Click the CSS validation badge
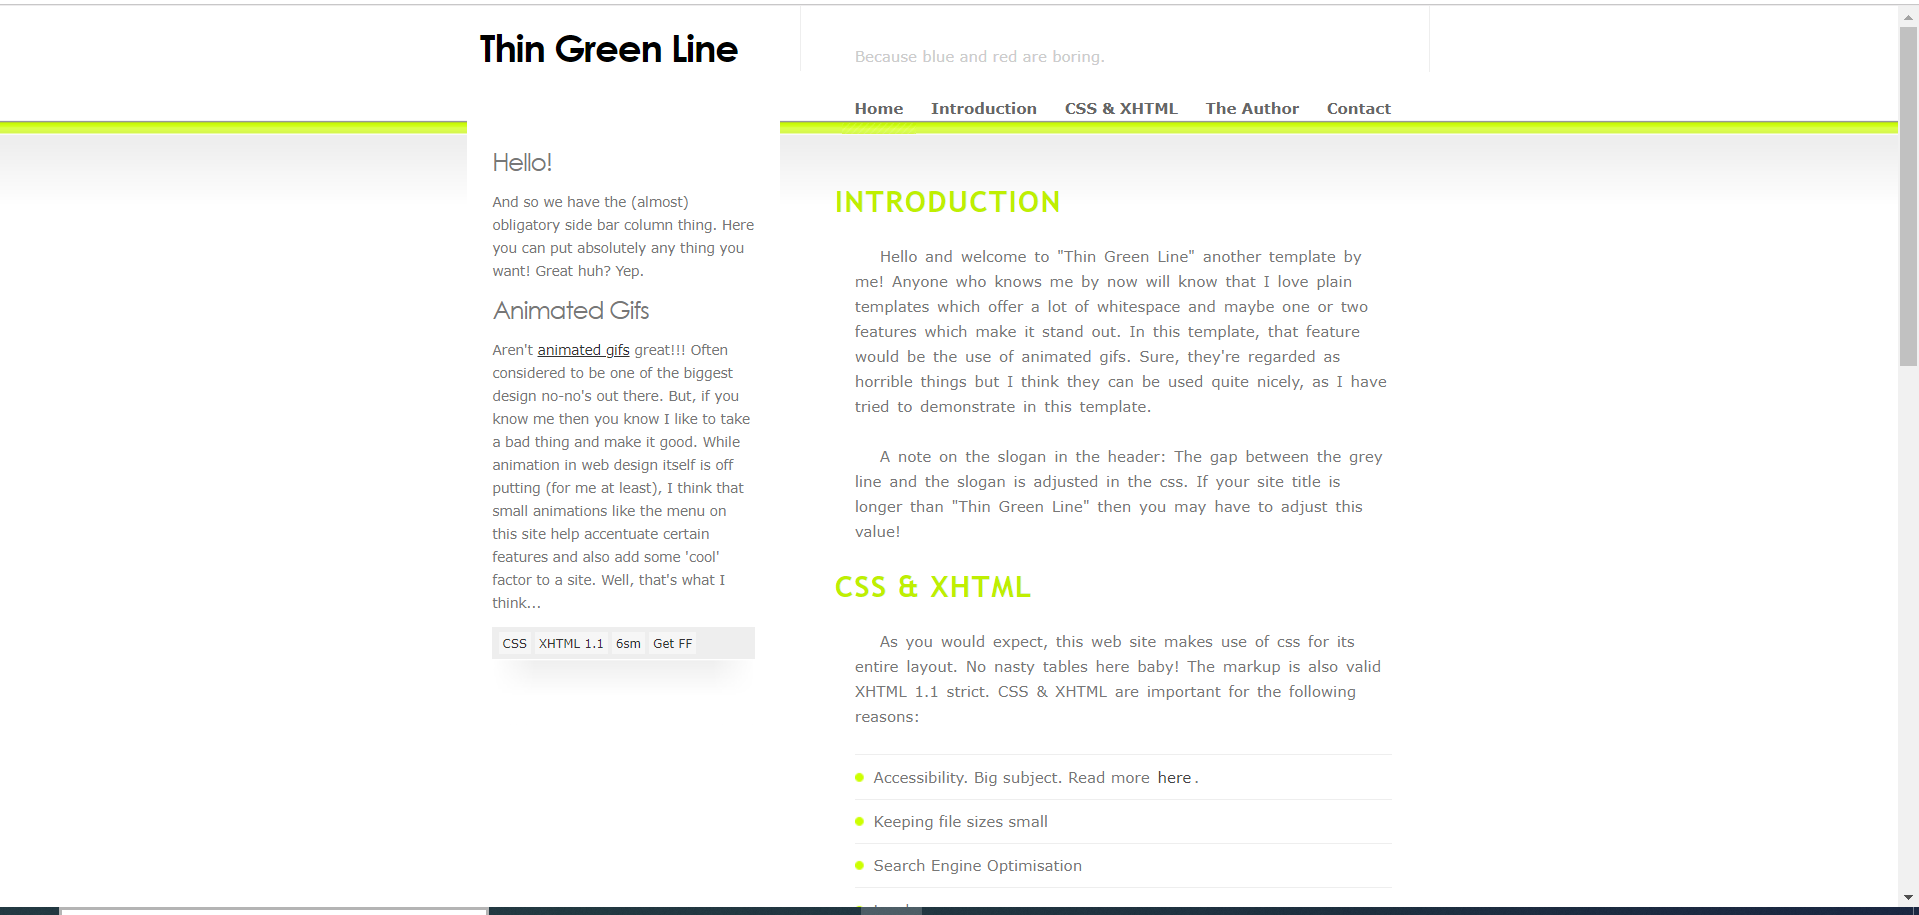The width and height of the screenshot is (1919, 915). [x=514, y=644]
